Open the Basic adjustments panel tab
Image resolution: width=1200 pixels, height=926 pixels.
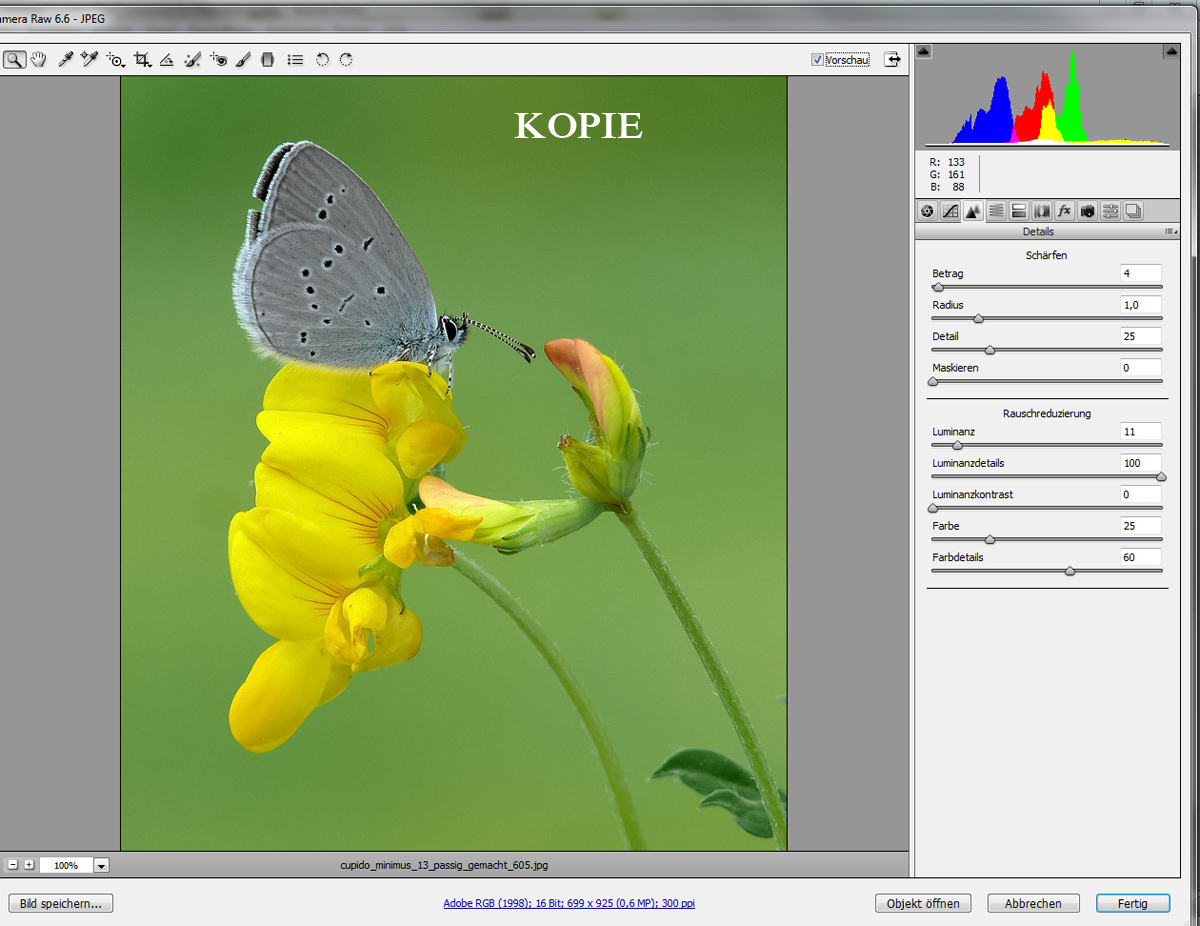tap(927, 211)
